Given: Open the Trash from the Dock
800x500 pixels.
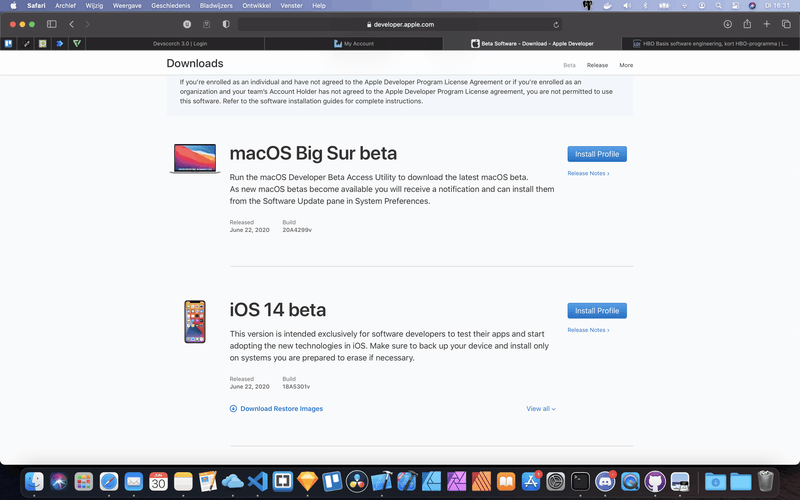Looking at the screenshot, I should click(765, 481).
